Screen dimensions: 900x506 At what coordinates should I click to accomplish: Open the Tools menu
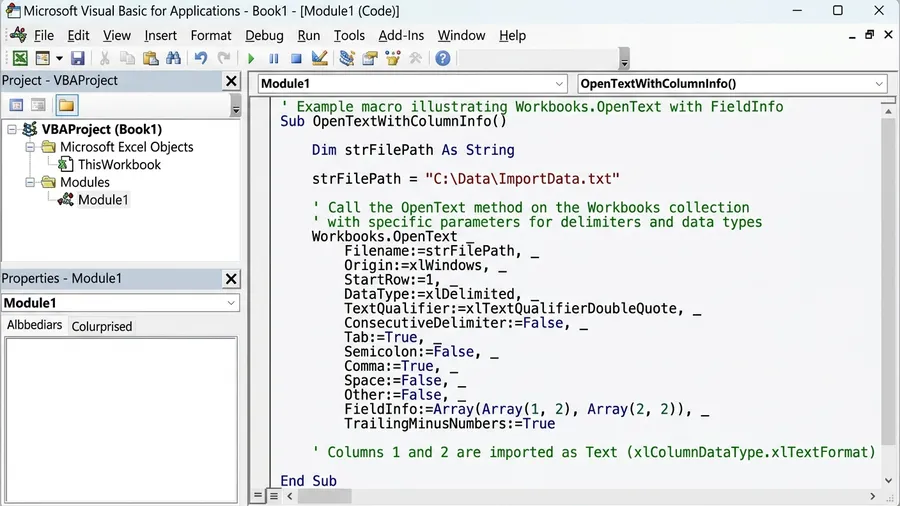coord(349,36)
